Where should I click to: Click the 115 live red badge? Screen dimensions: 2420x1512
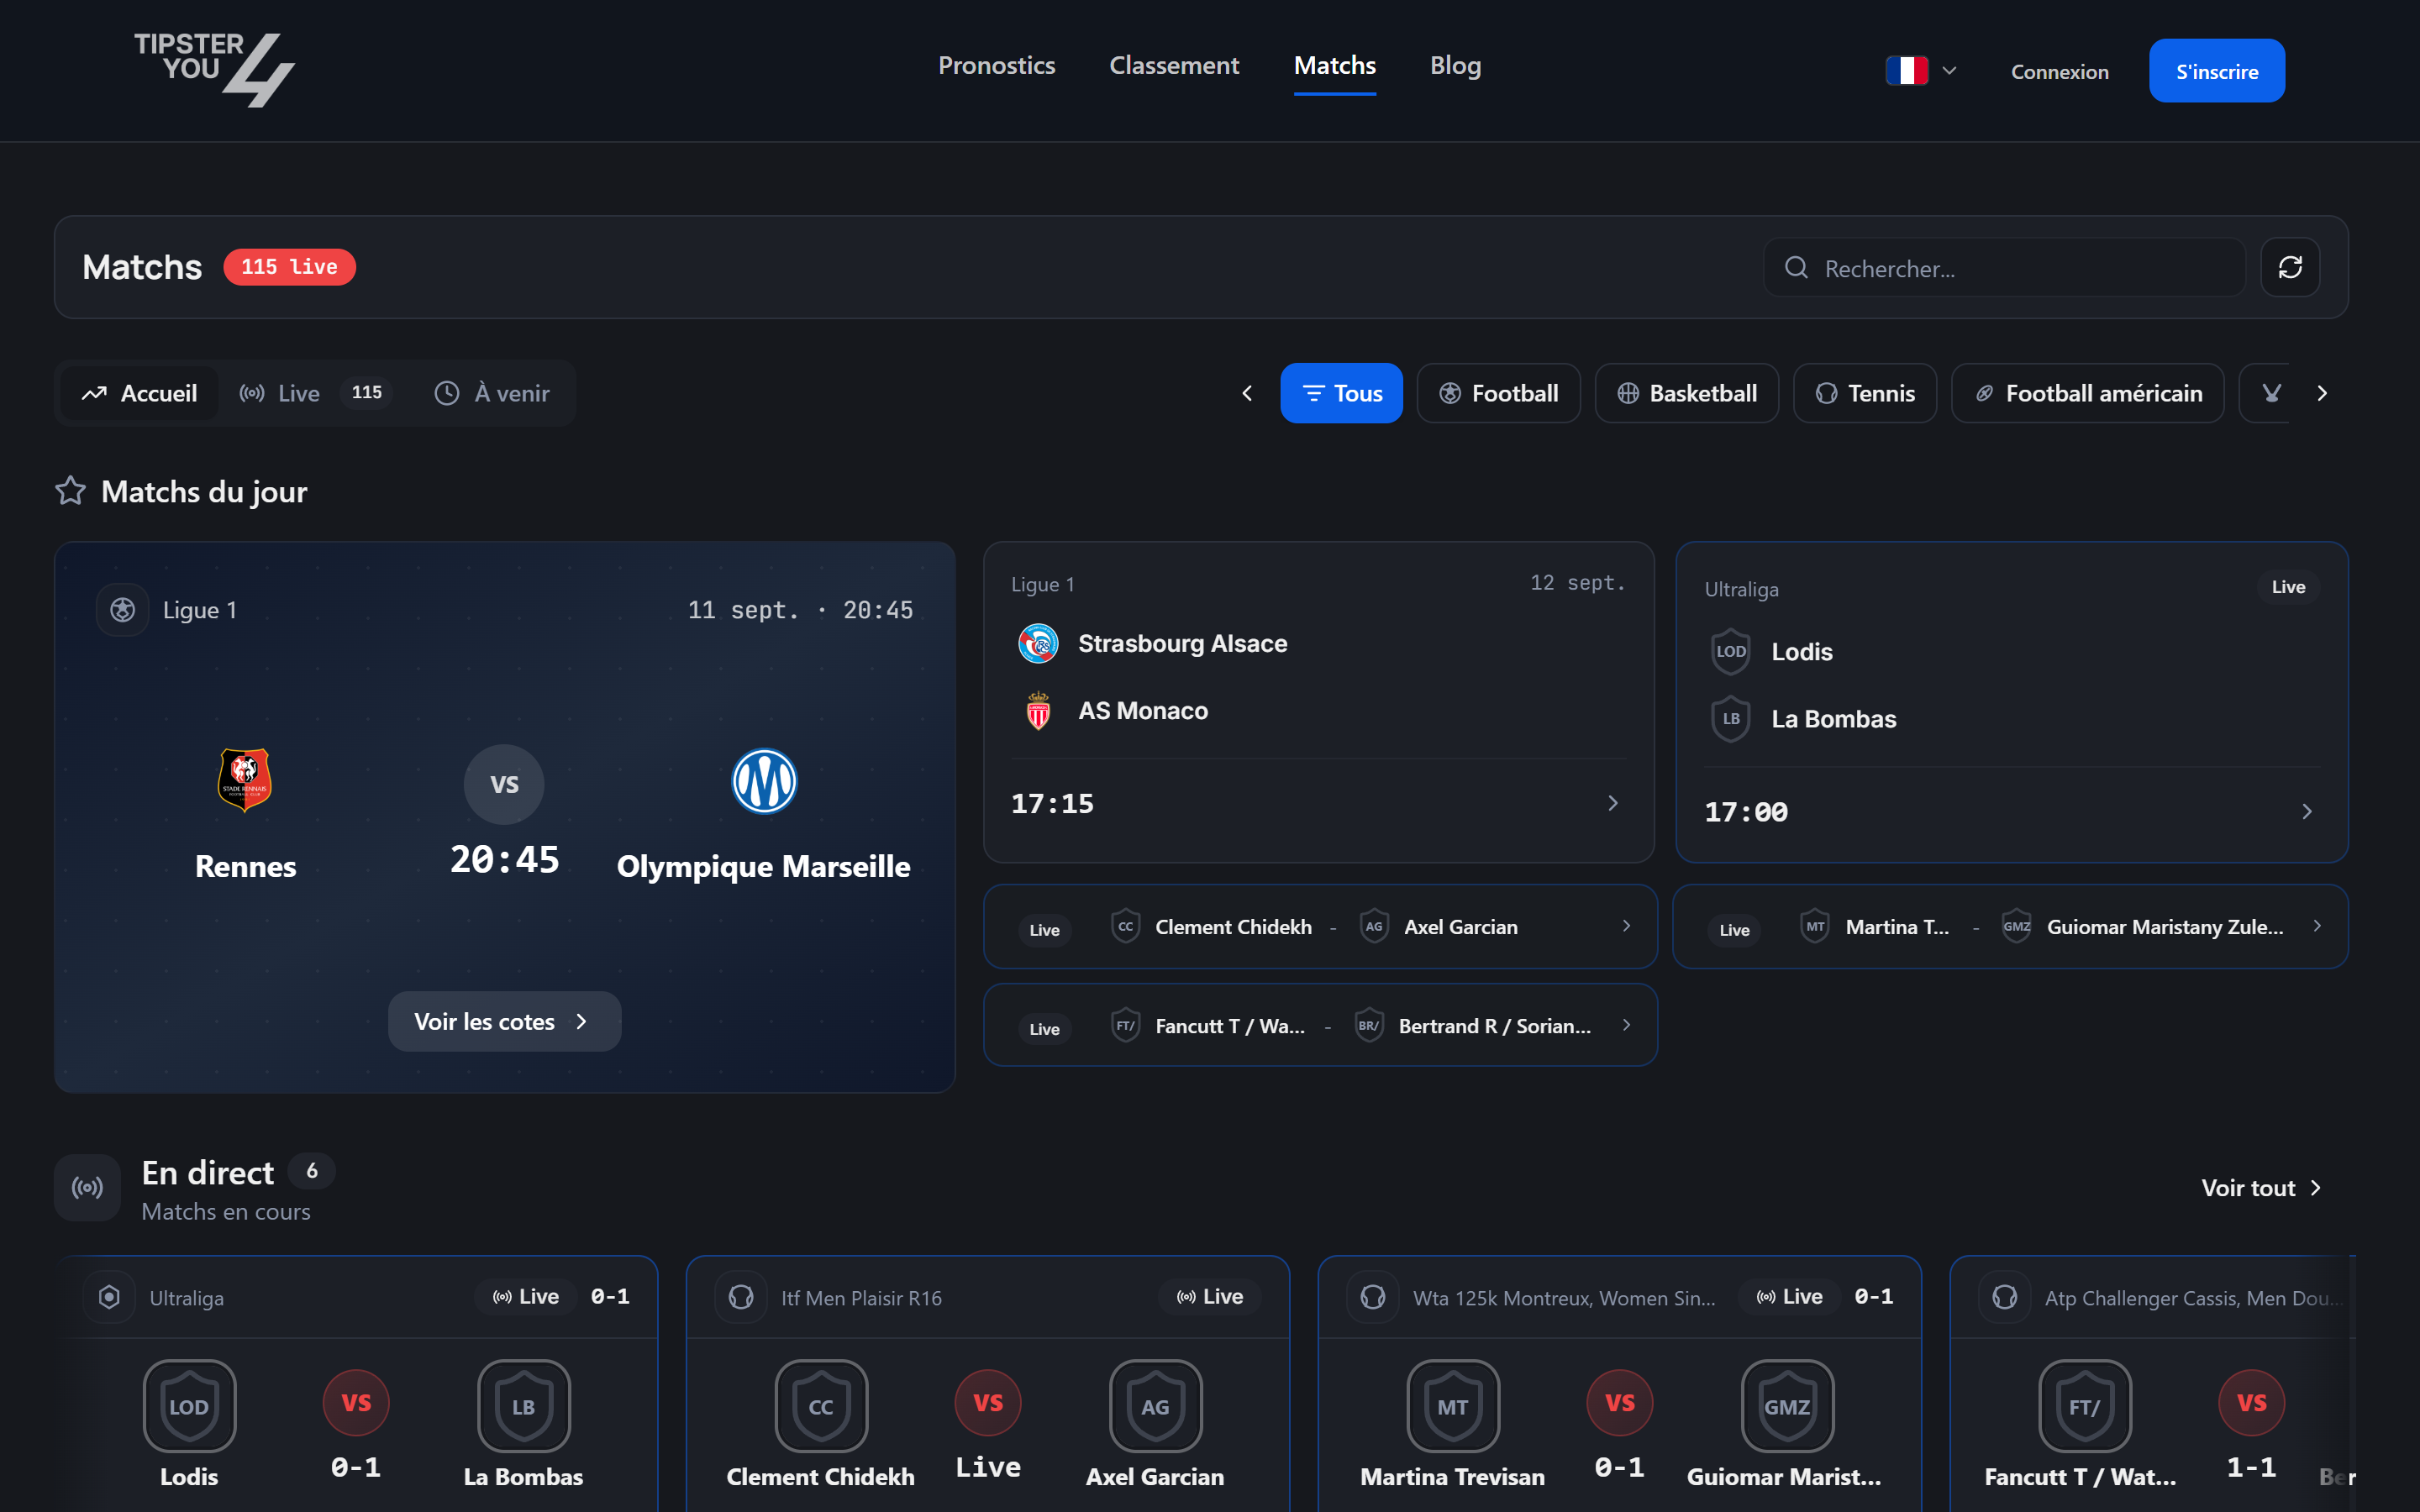289,267
